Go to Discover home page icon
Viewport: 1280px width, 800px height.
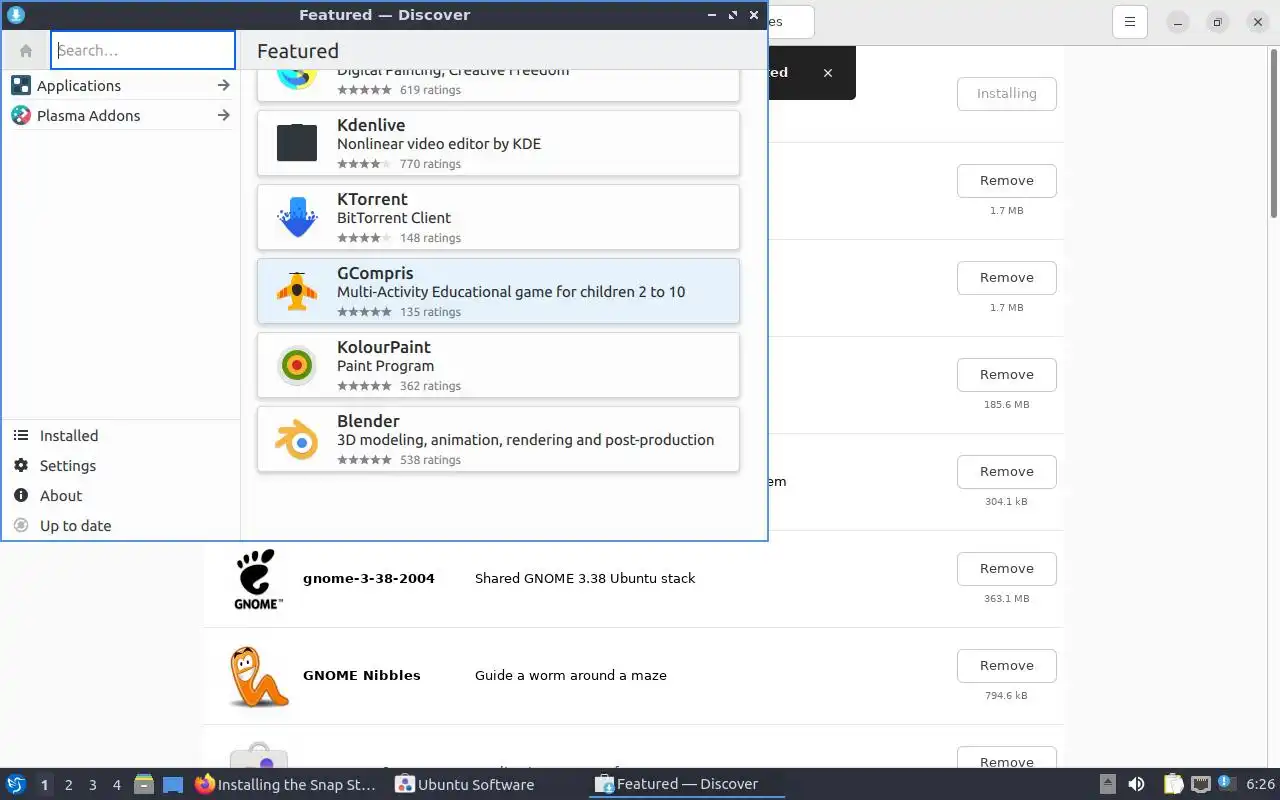pyautogui.click(x=26, y=51)
